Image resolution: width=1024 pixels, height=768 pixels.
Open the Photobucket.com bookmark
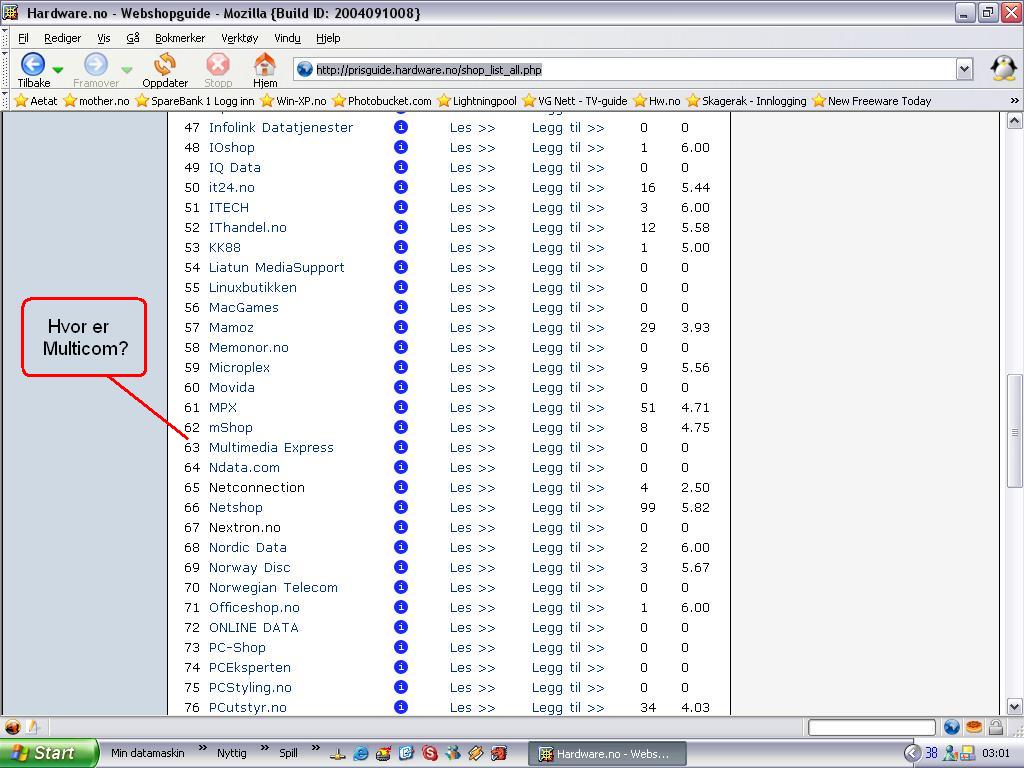point(382,101)
